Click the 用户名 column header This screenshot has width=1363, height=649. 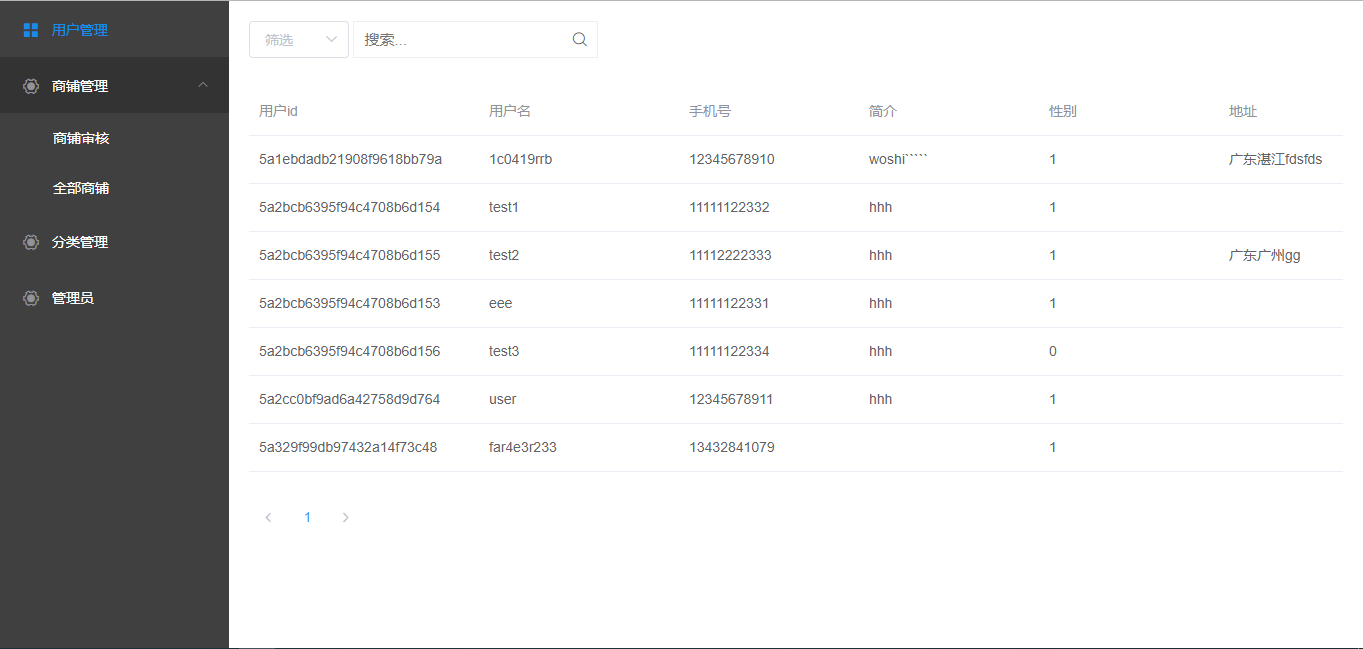[510, 111]
